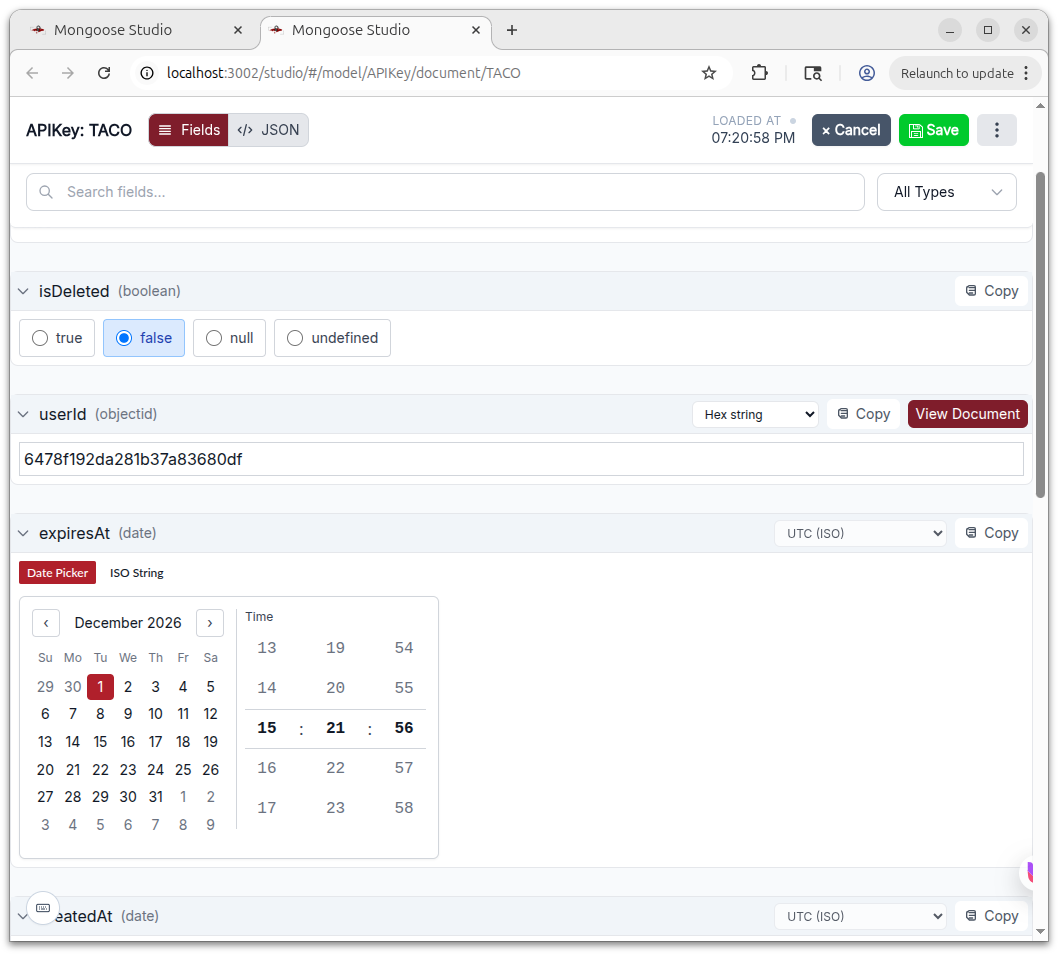This screenshot has width=1058, height=954.
Task: Switch to the Fields view tab
Action: [189, 130]
